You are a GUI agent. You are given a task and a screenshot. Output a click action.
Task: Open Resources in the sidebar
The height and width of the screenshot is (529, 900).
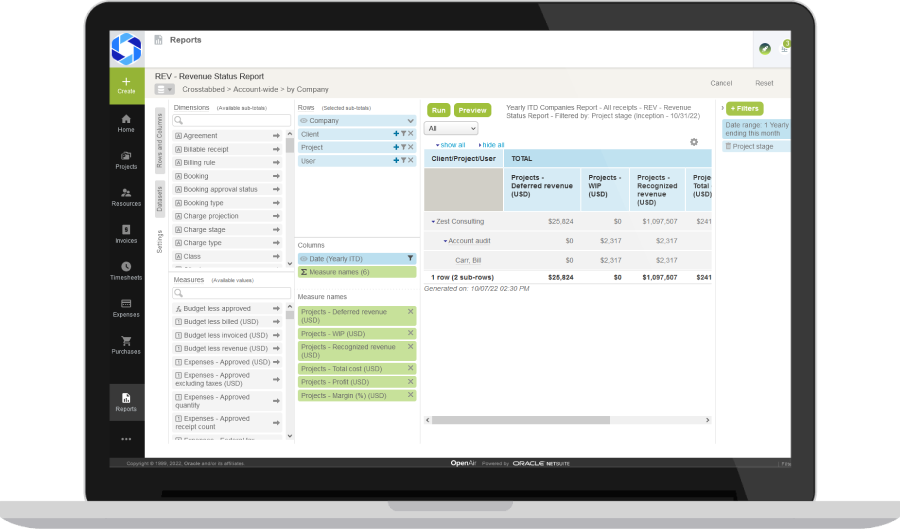pyautogui.click(x=126, y=197)
